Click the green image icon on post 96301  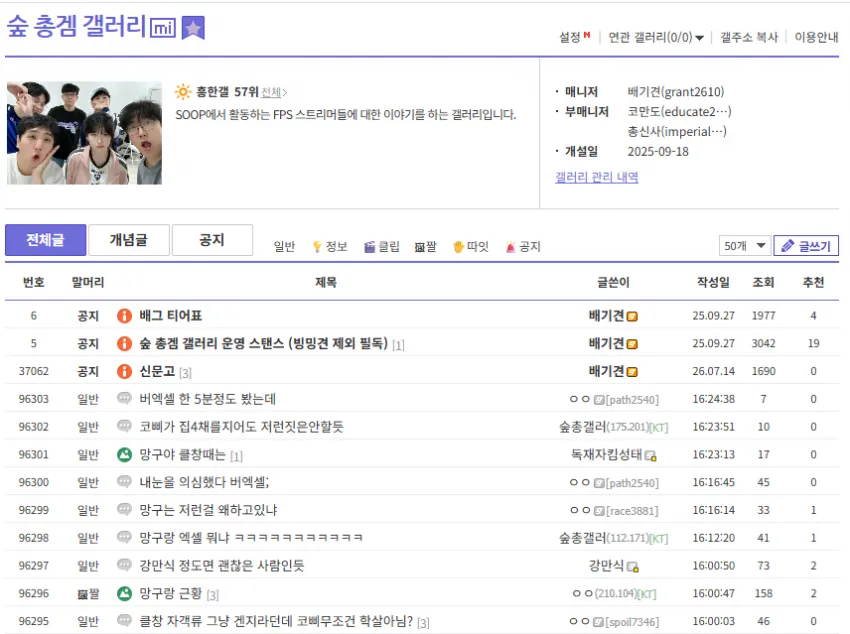124,455
